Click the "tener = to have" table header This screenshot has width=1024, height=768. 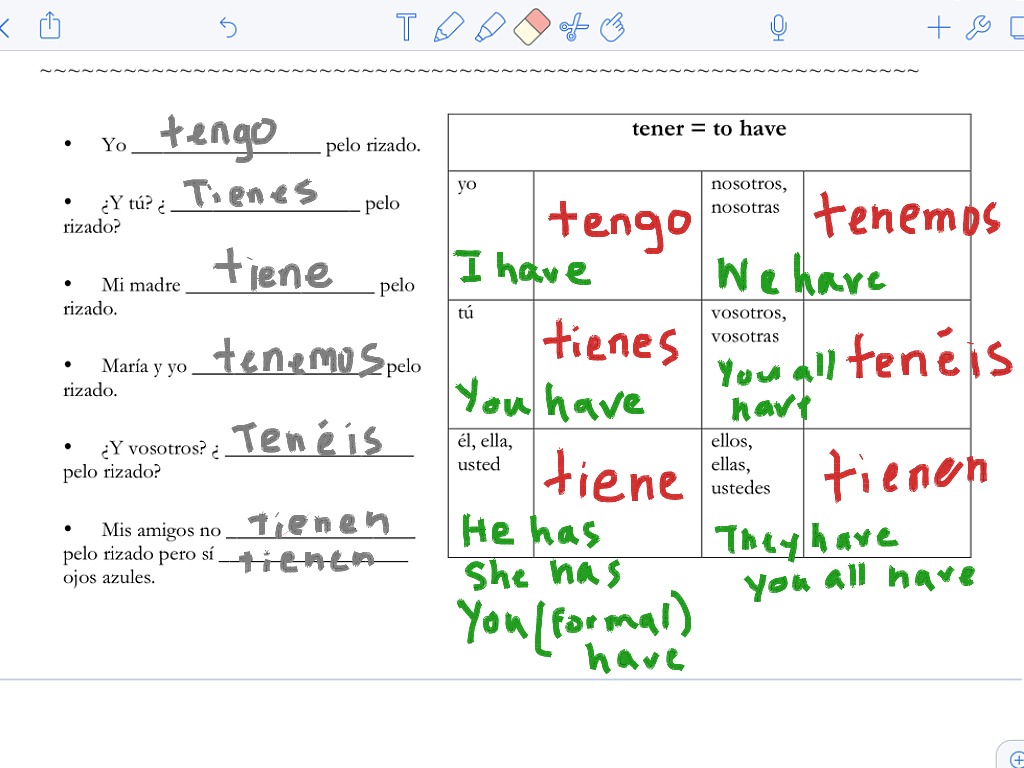click(x=709, y=128)
